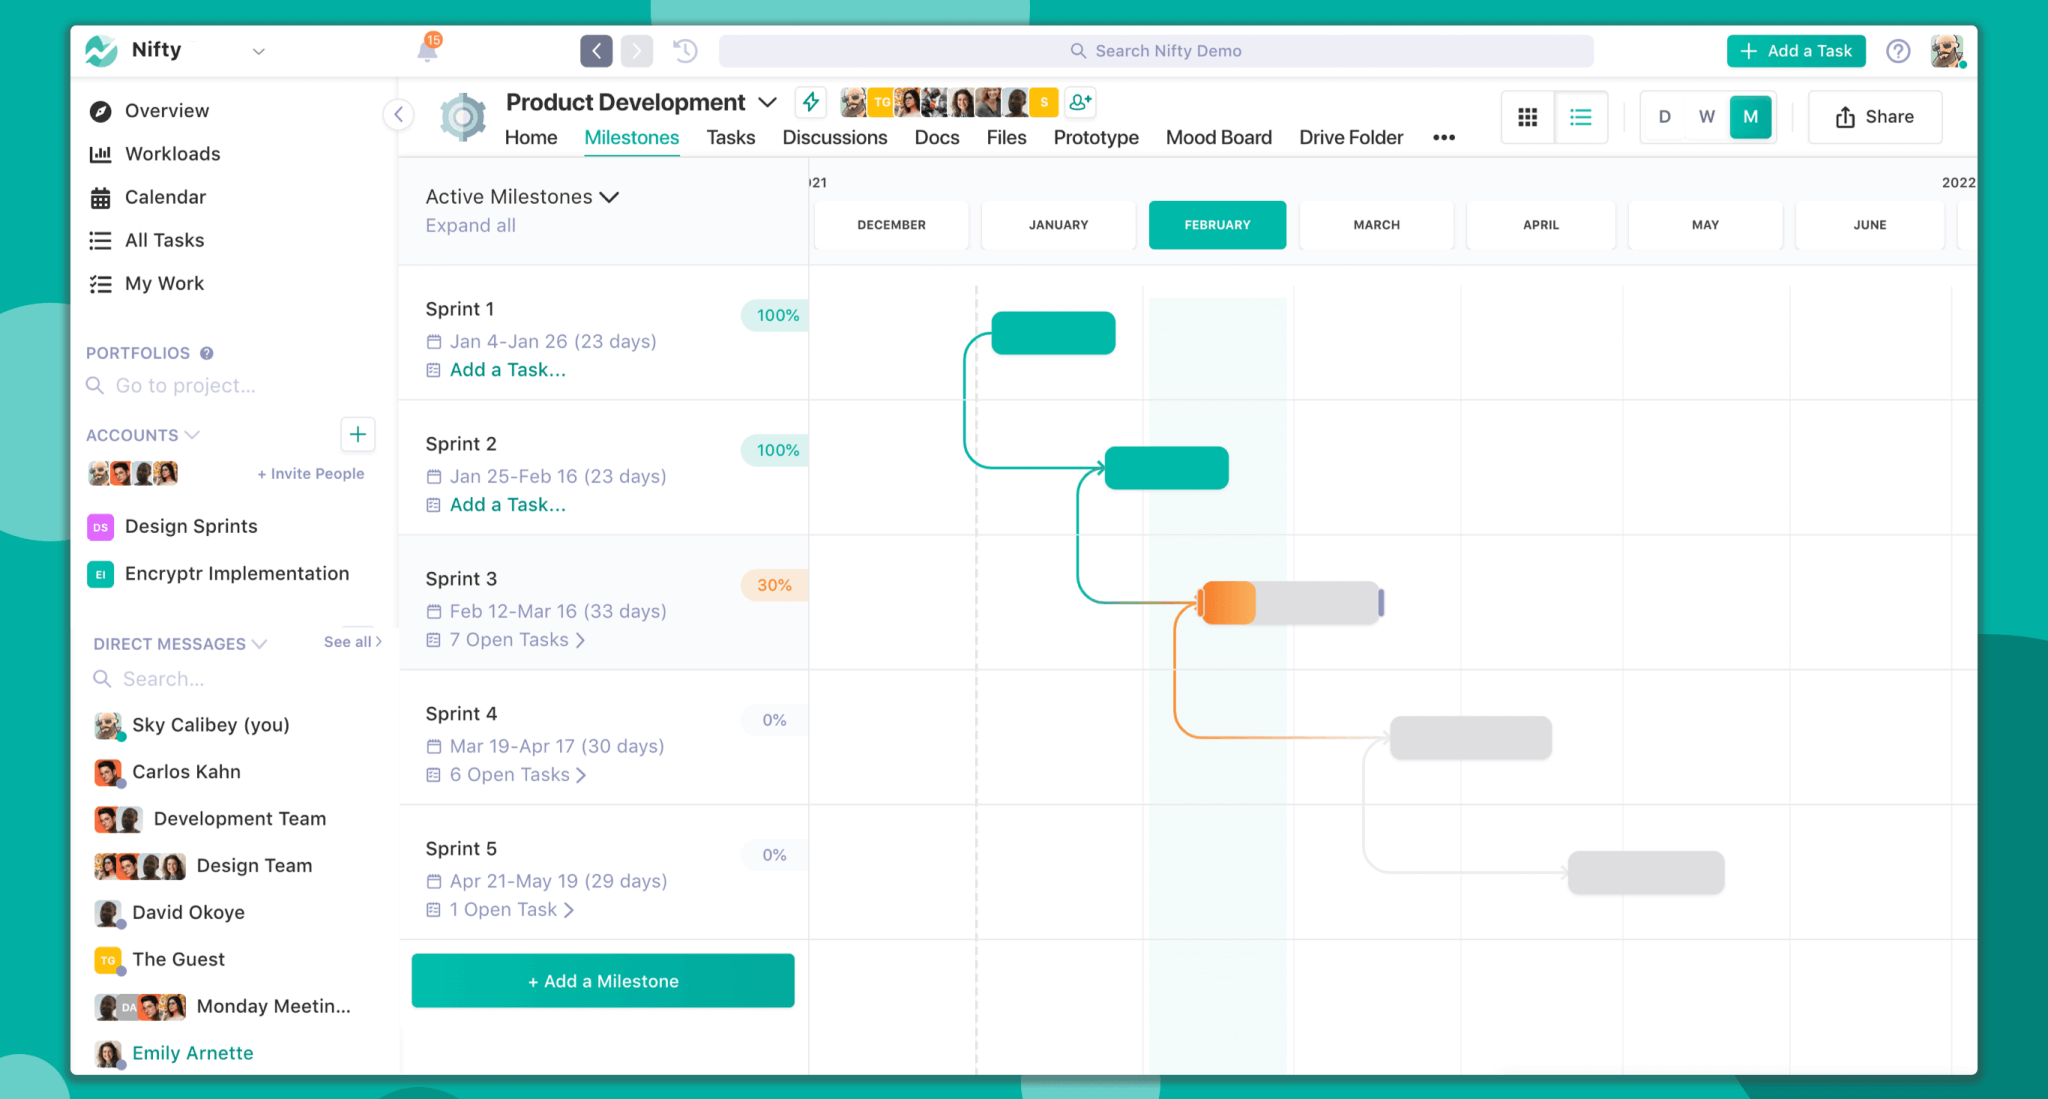Viewport: 2048px width, 1099px height.
Task: Switch timeline to Month view
Action: click(1750, 117)
